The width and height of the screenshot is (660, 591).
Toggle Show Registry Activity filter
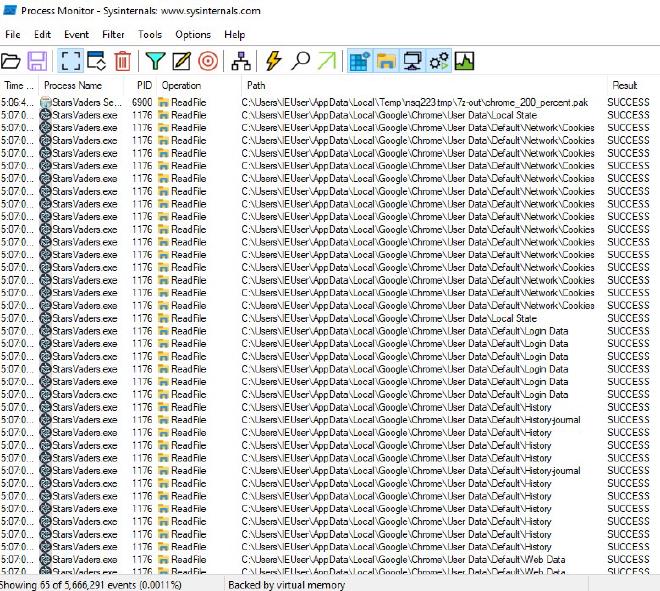(x=359, y=62)
